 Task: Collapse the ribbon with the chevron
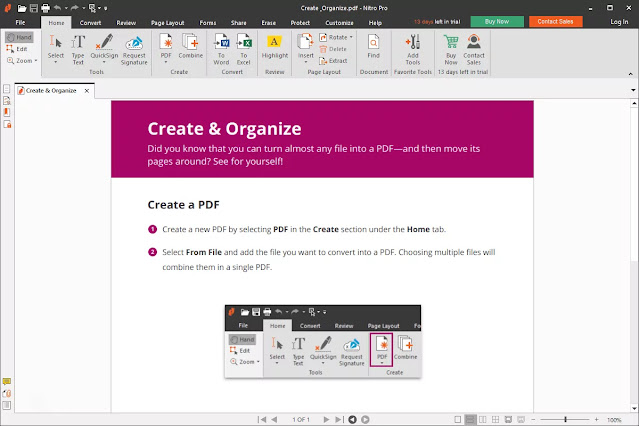pos(630,74)
